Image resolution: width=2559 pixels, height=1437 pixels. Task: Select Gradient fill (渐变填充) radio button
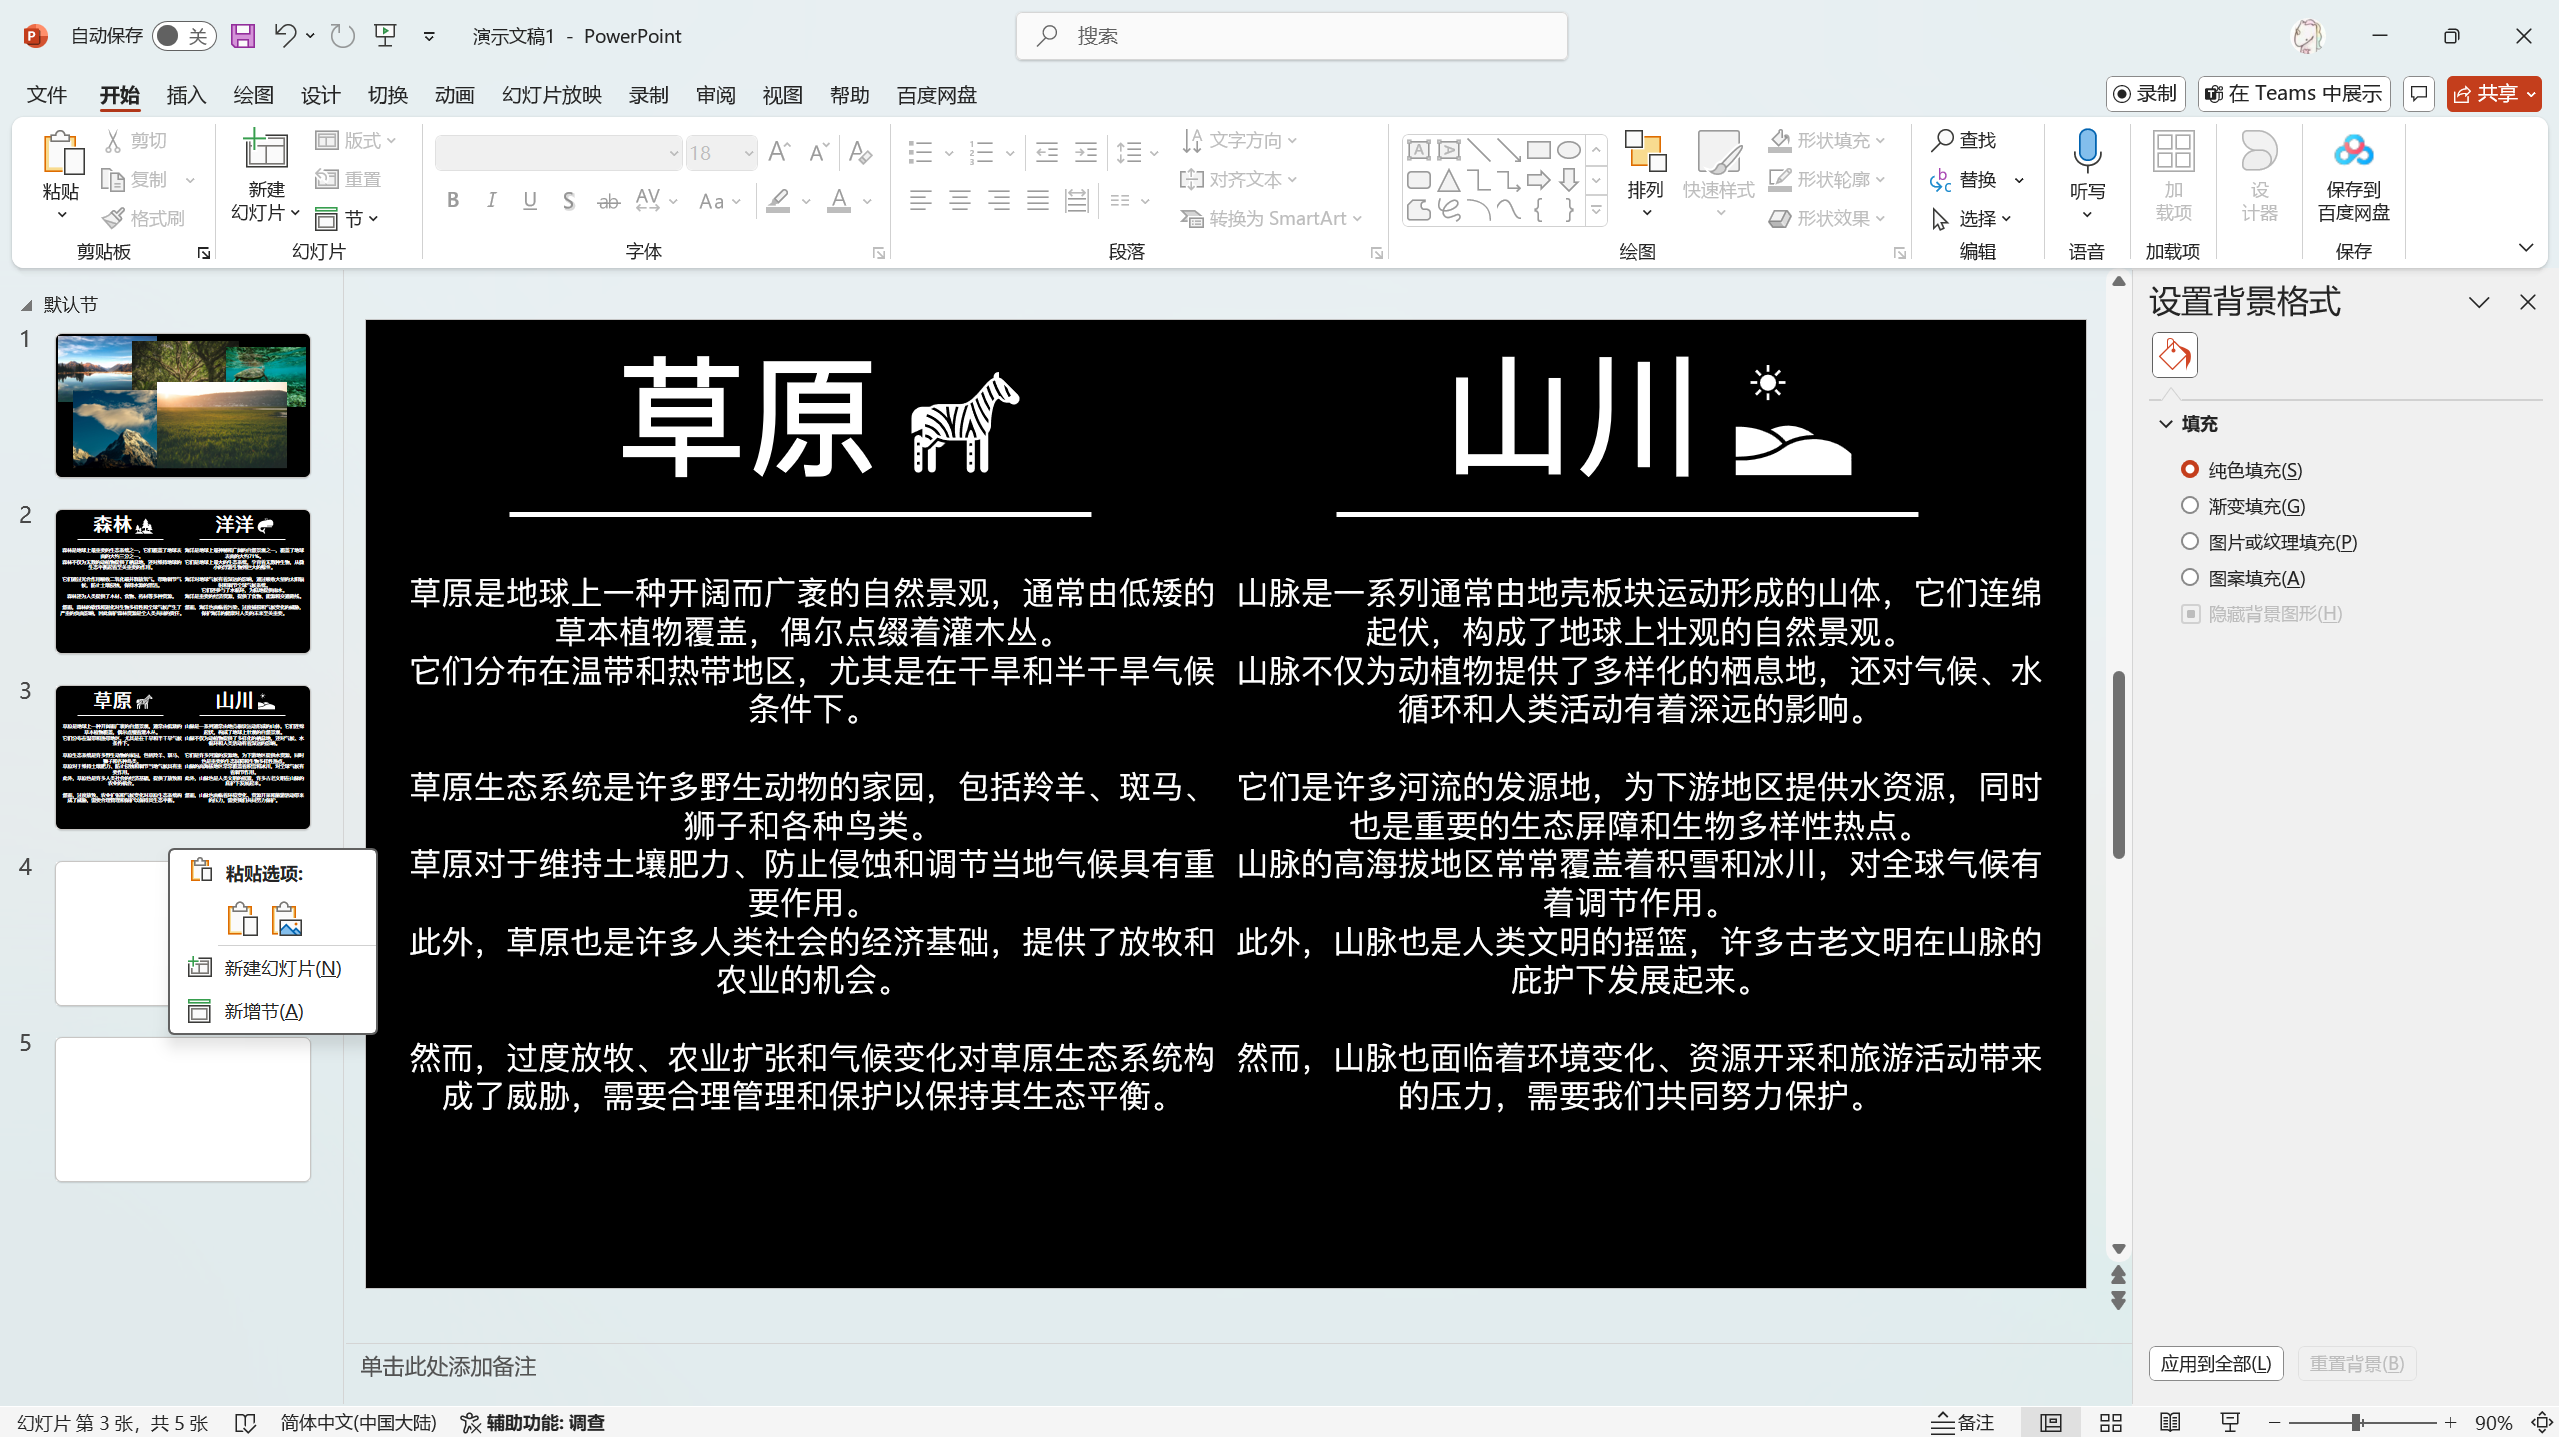(2190, 505)
